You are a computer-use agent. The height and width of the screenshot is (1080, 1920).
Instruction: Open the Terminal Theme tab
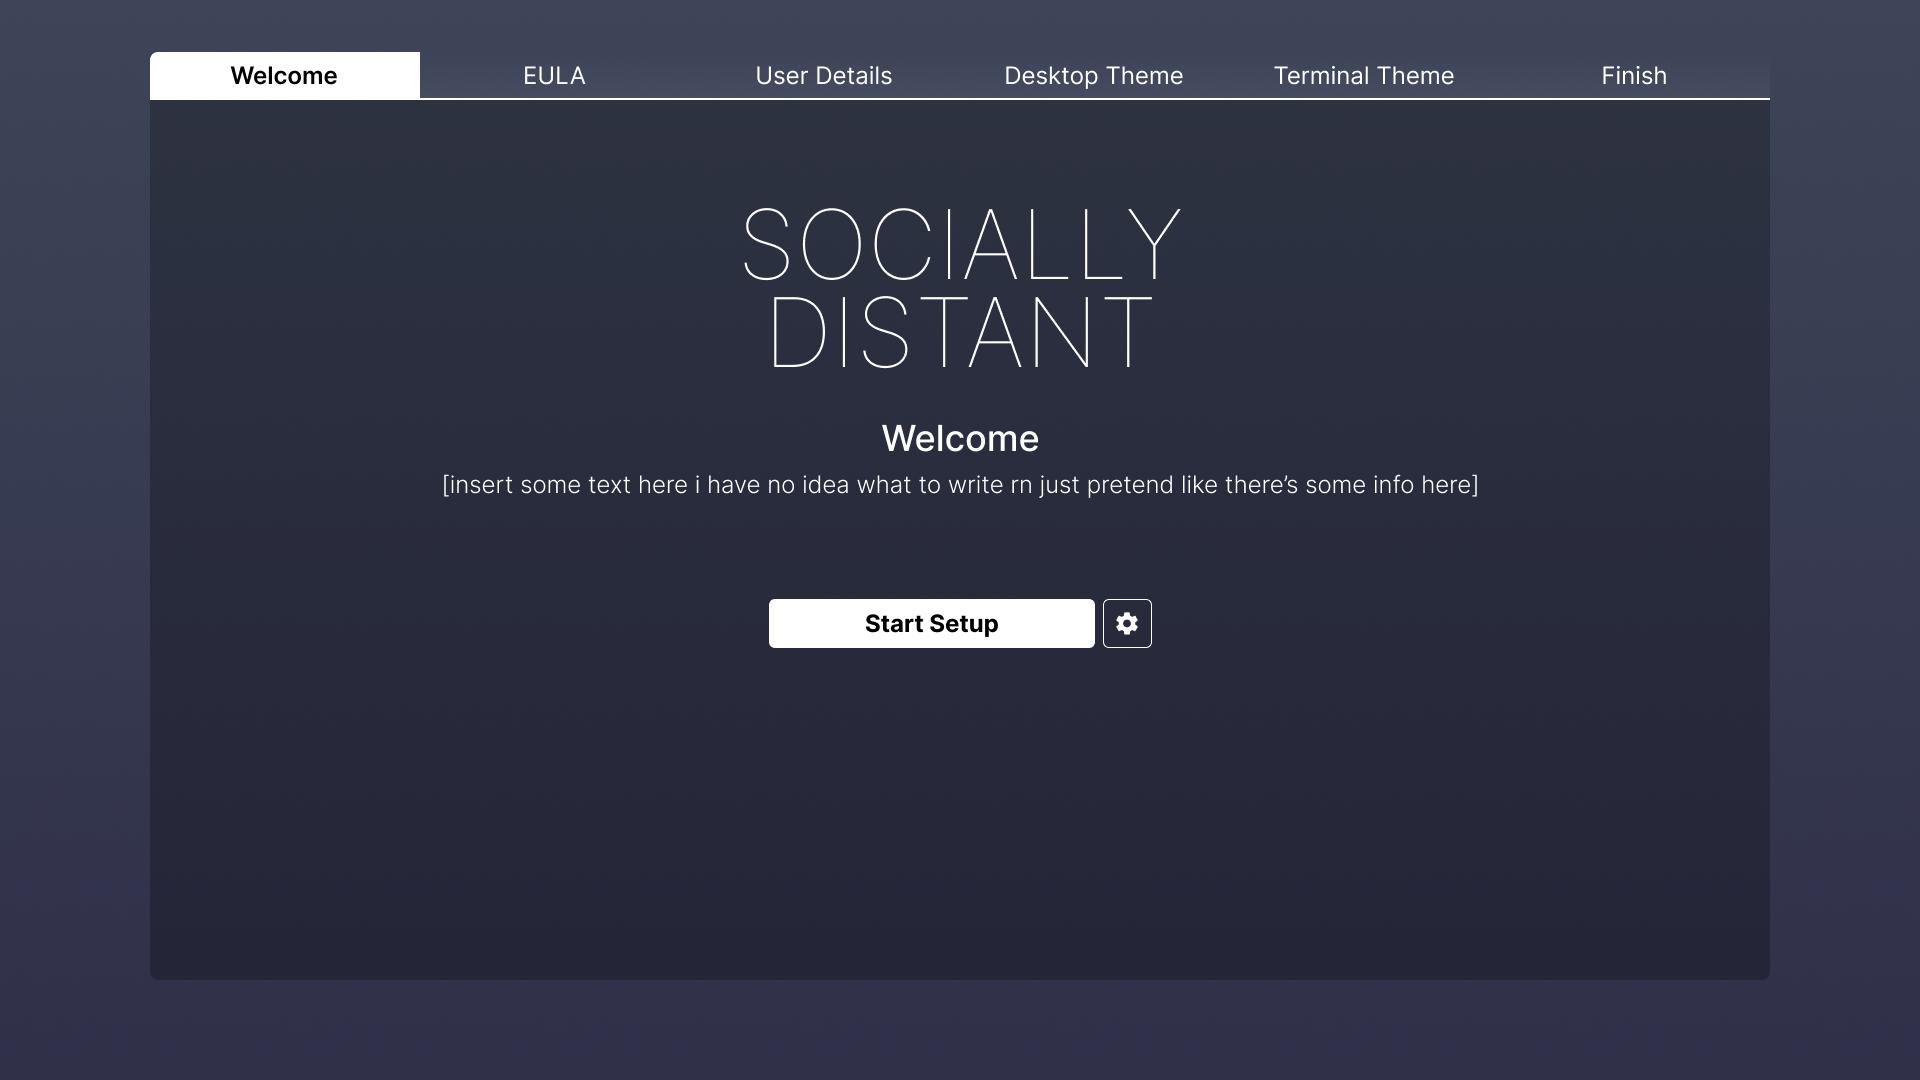click(1365, 75)
